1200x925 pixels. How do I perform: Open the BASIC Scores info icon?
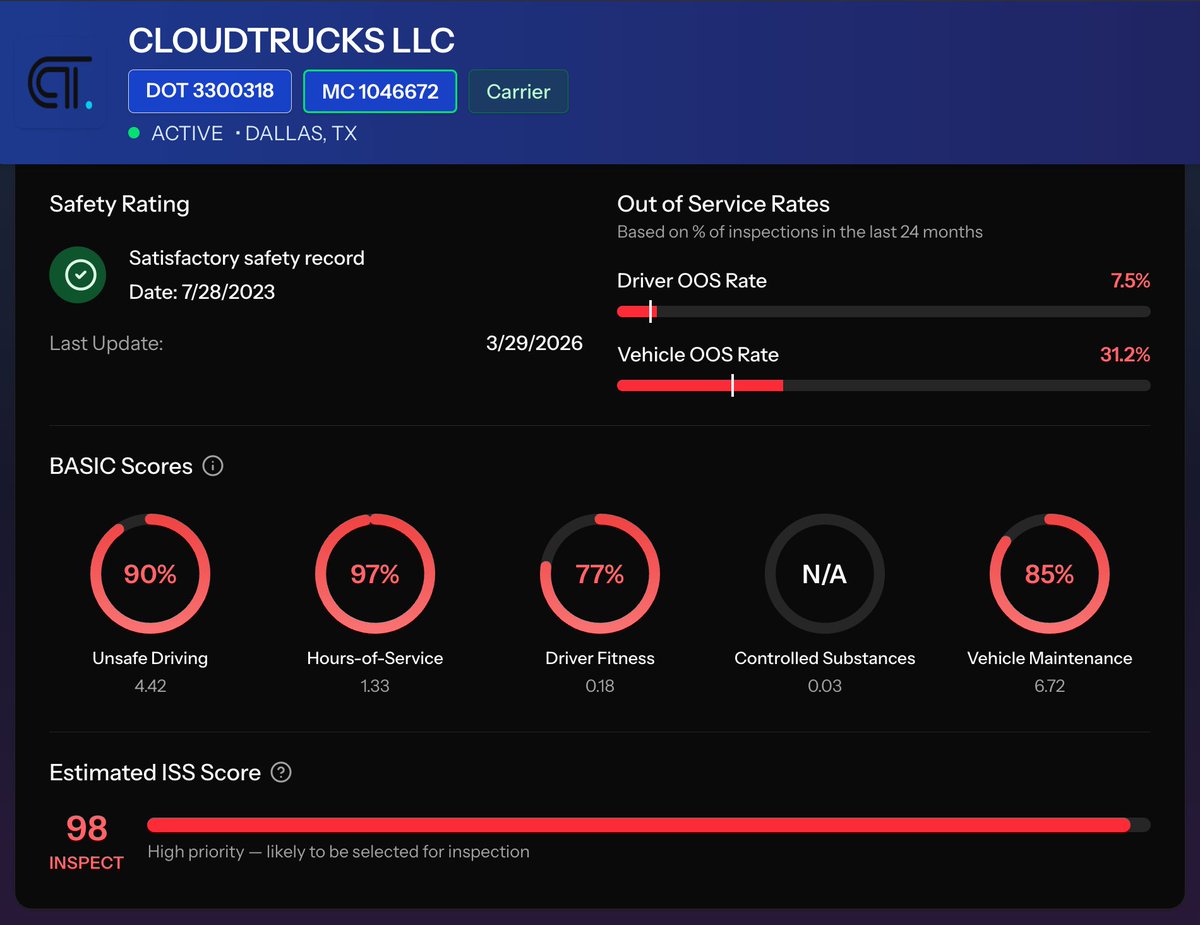213,466
